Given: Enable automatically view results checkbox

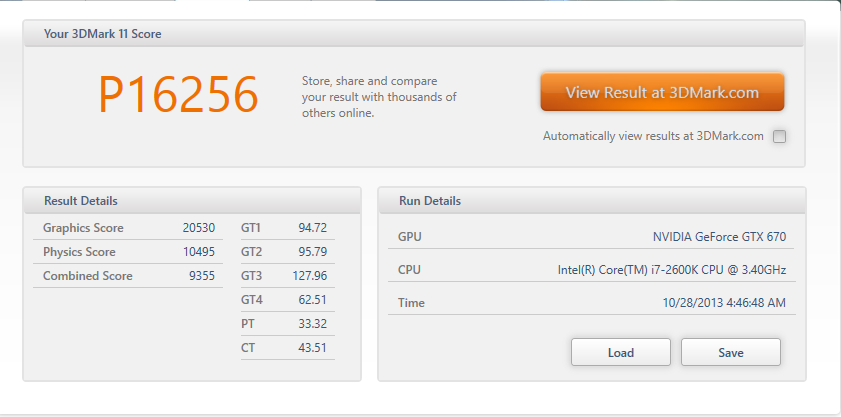Looking at the screenshot, I should click(x=780, y=137).
